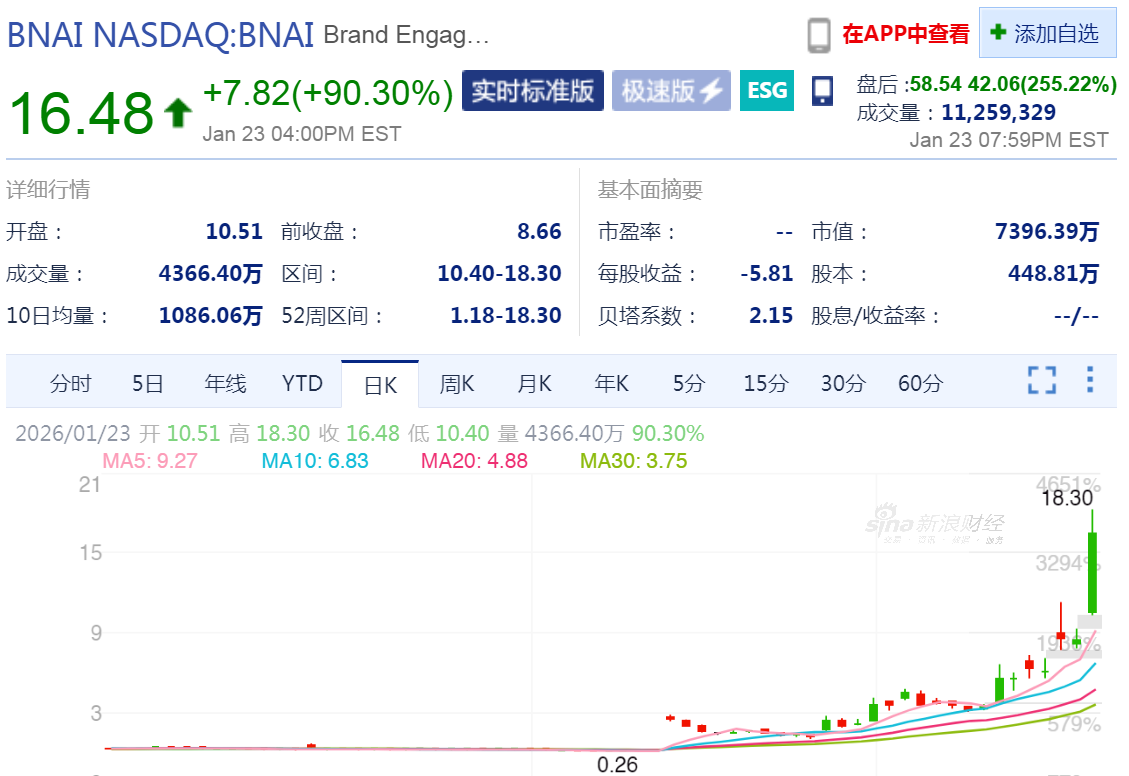Click the Jan 23 04:00PM EST timestamp

[302, 134]
